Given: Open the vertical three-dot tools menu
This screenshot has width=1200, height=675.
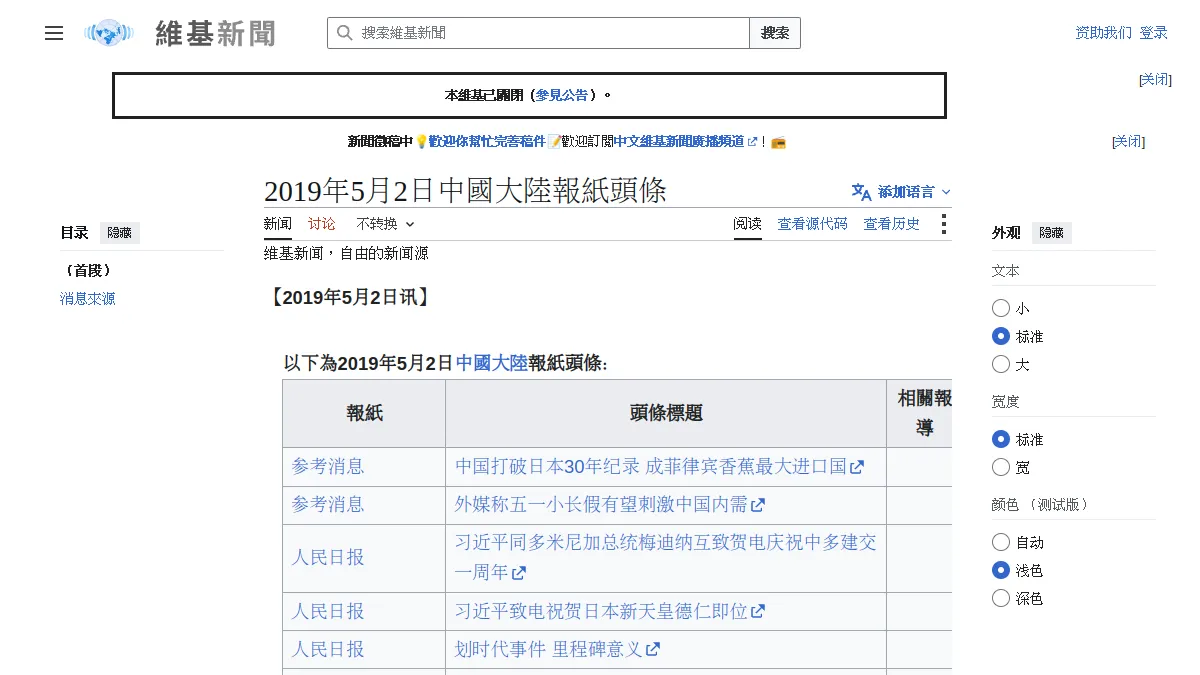Looking at the screenshot, I should [x=943, y=224].
